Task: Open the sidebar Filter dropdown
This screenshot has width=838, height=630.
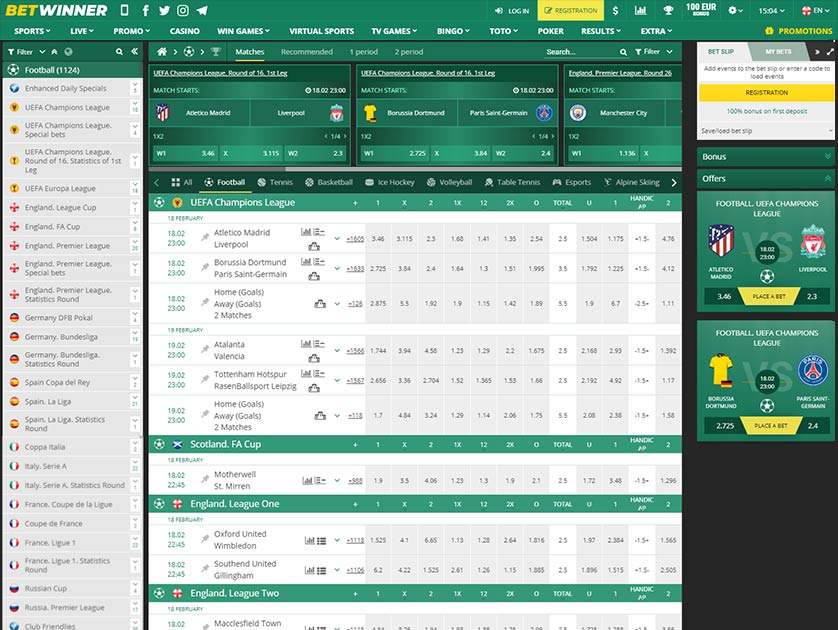Action: [x=27, y=52]
